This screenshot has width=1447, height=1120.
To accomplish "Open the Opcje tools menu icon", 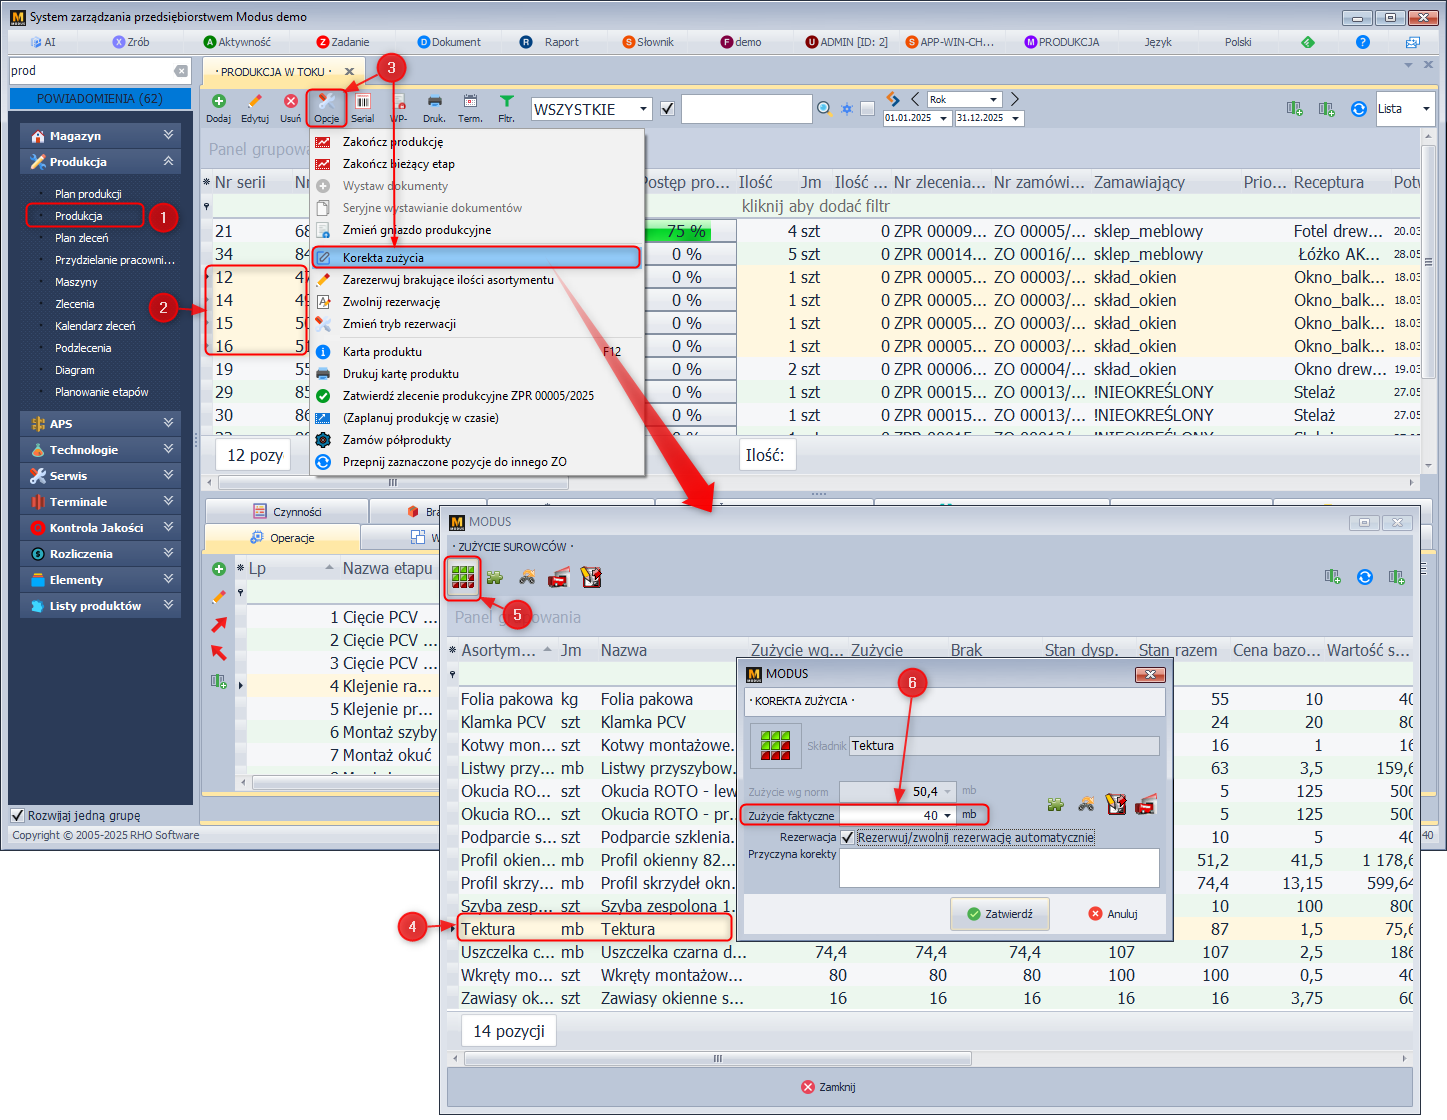I will click(x=326, y=102).
